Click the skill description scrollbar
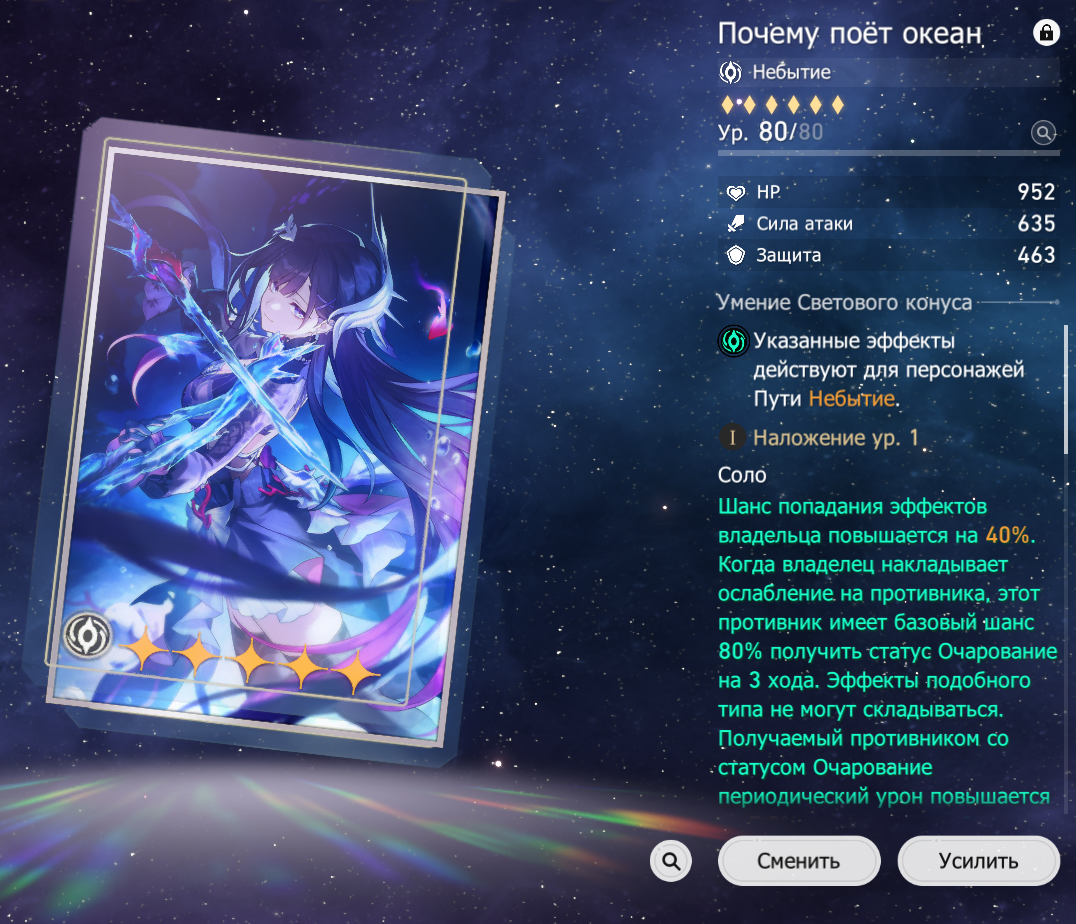This screenshot has width=1076, height=924. click(1065, 389)
